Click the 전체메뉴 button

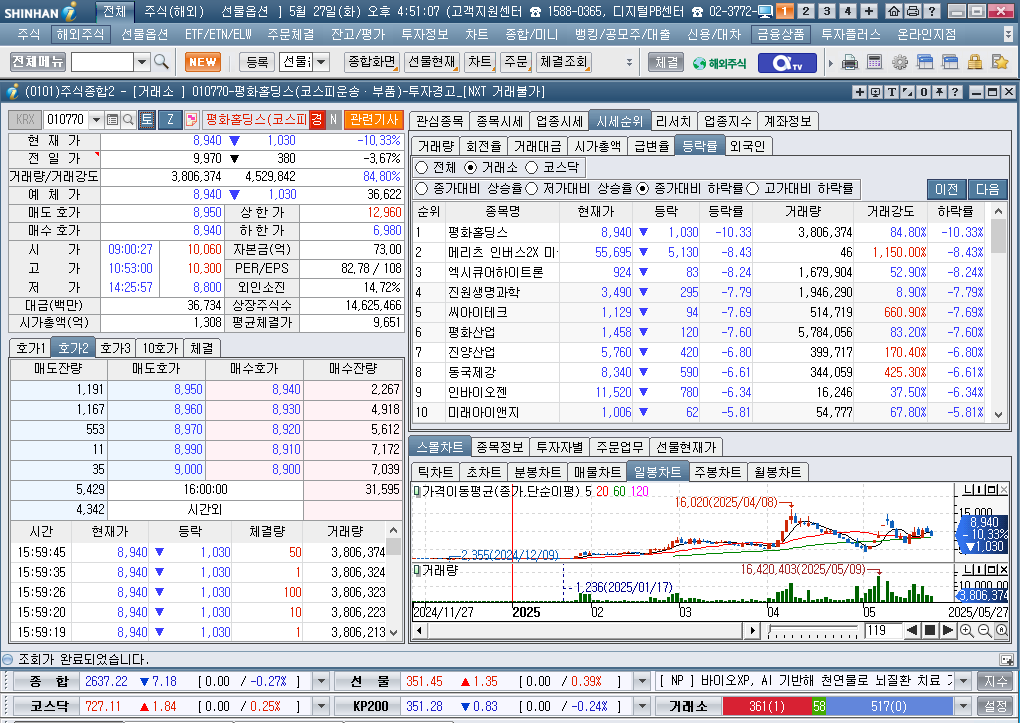[38, 62]
